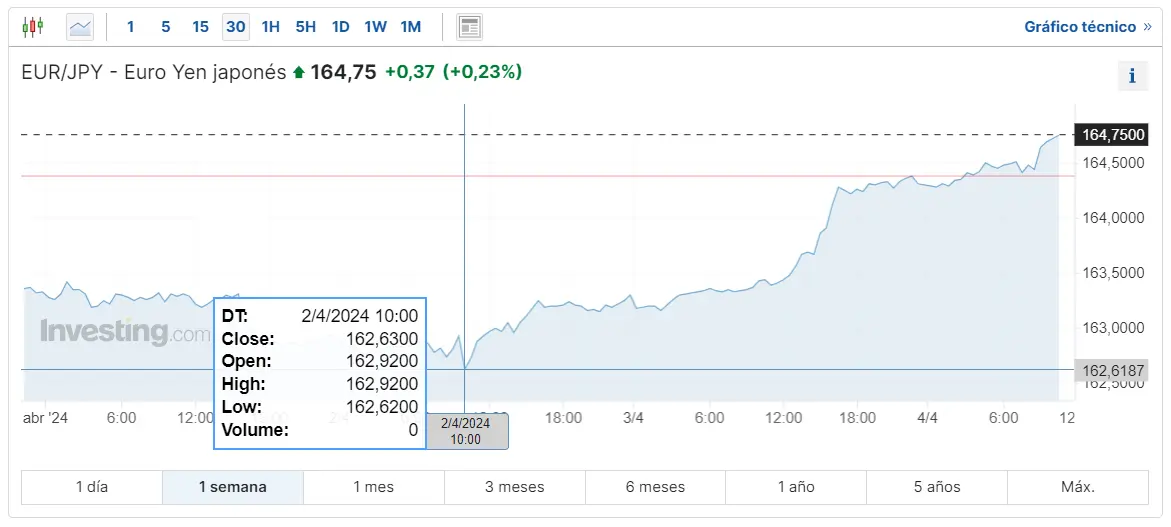Choose the 1H interval
Screen dimensions: 1171x527
[270, 27]
